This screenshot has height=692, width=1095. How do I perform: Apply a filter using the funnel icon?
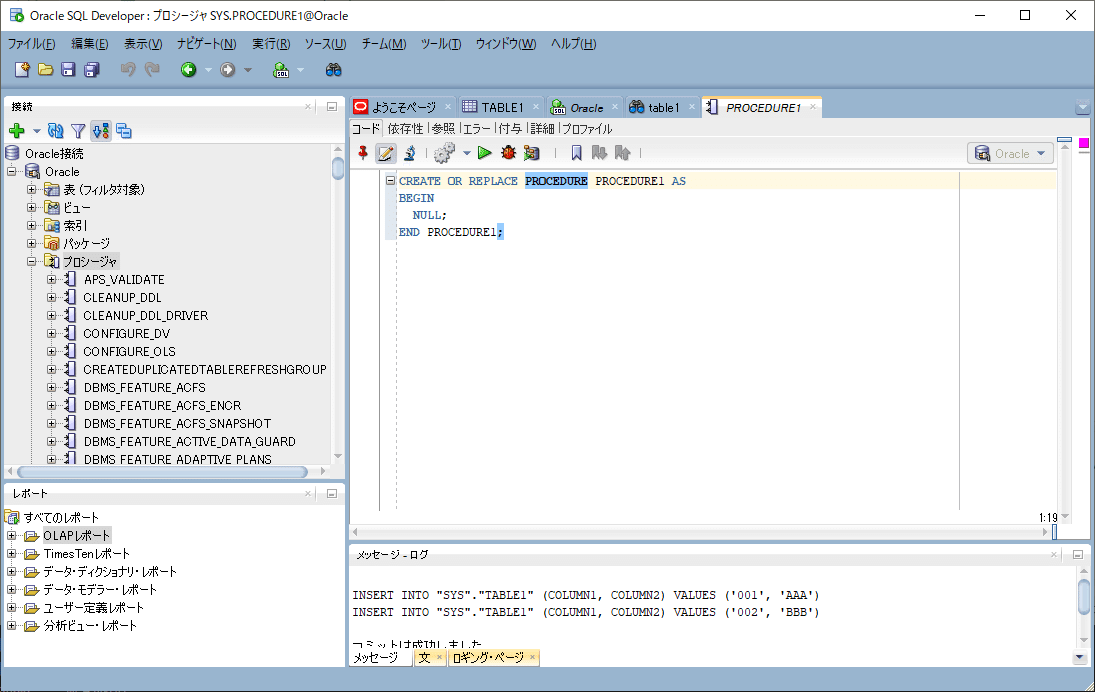coord(78,130)
